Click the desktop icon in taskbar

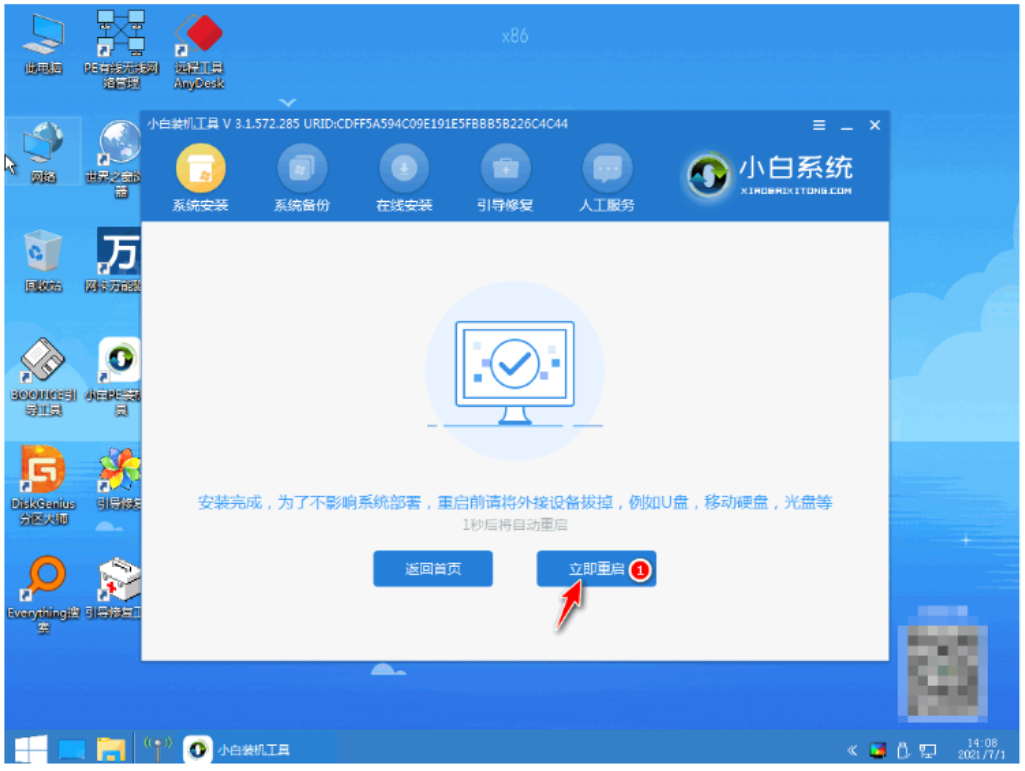tap(72, 749)
